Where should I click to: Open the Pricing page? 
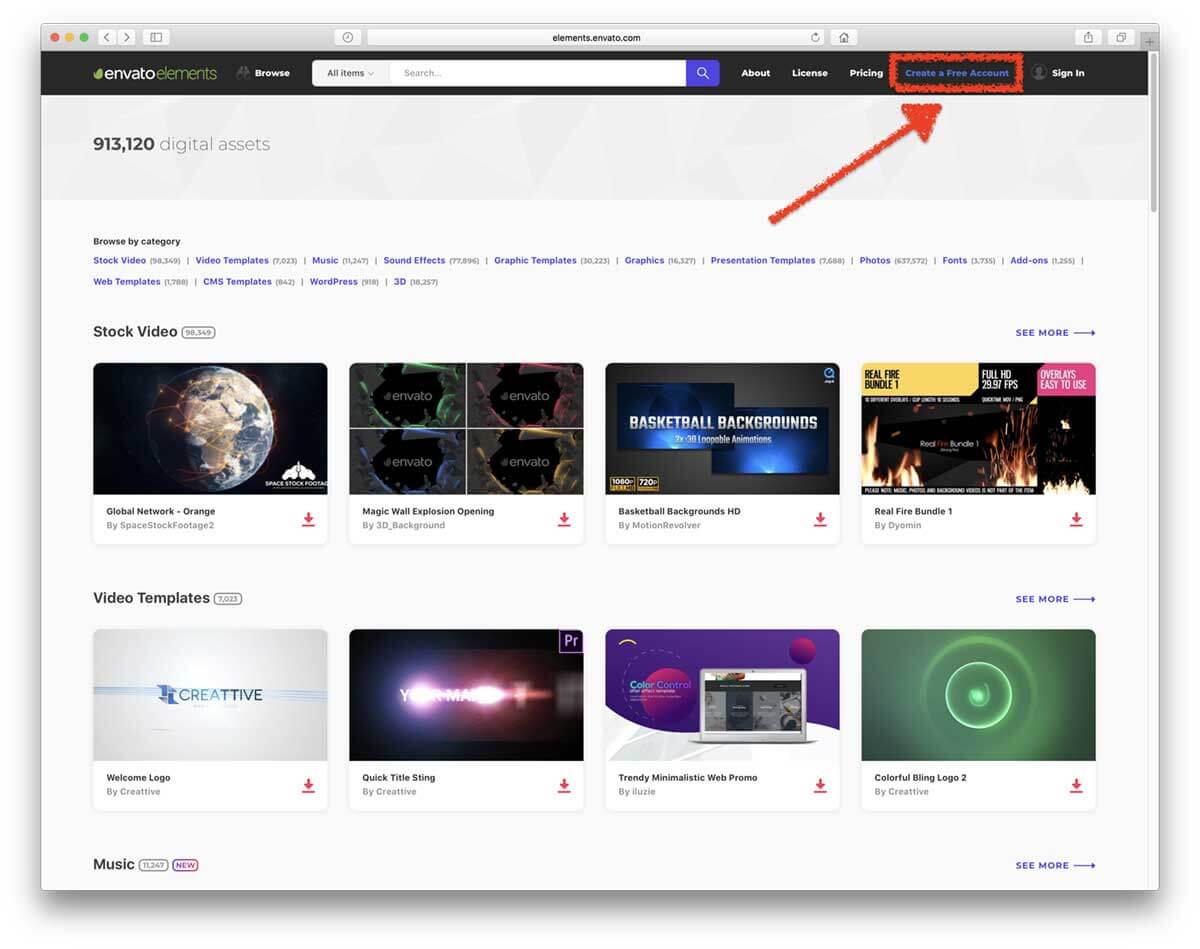coord(866,73)
